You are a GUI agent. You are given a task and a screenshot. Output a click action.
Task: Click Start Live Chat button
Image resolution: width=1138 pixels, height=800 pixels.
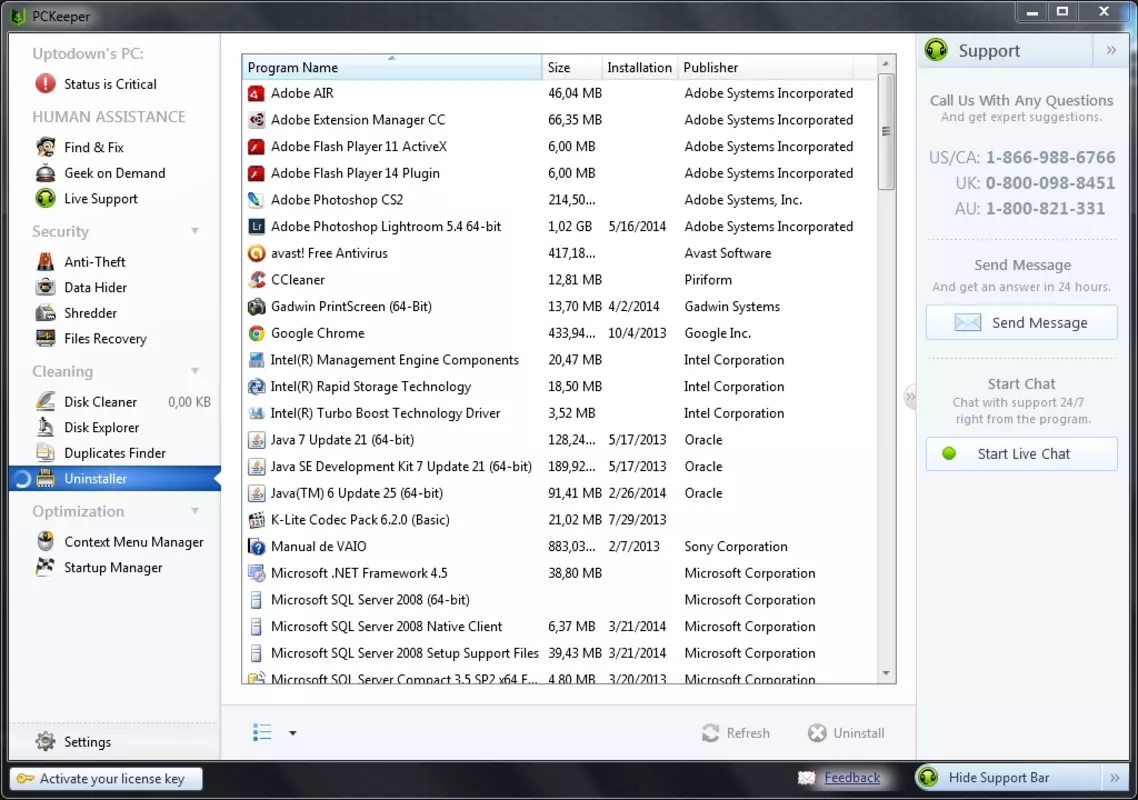point(1021,454)
